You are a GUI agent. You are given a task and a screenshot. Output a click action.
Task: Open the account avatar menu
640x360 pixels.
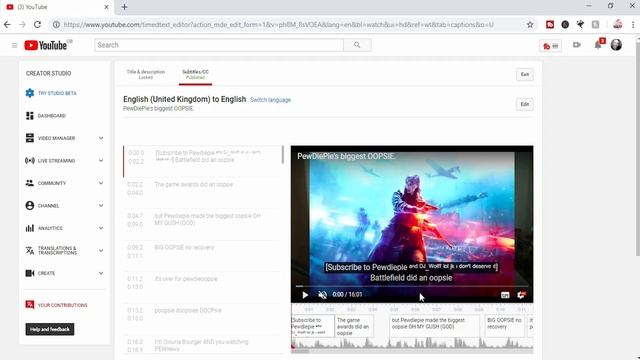616,44
